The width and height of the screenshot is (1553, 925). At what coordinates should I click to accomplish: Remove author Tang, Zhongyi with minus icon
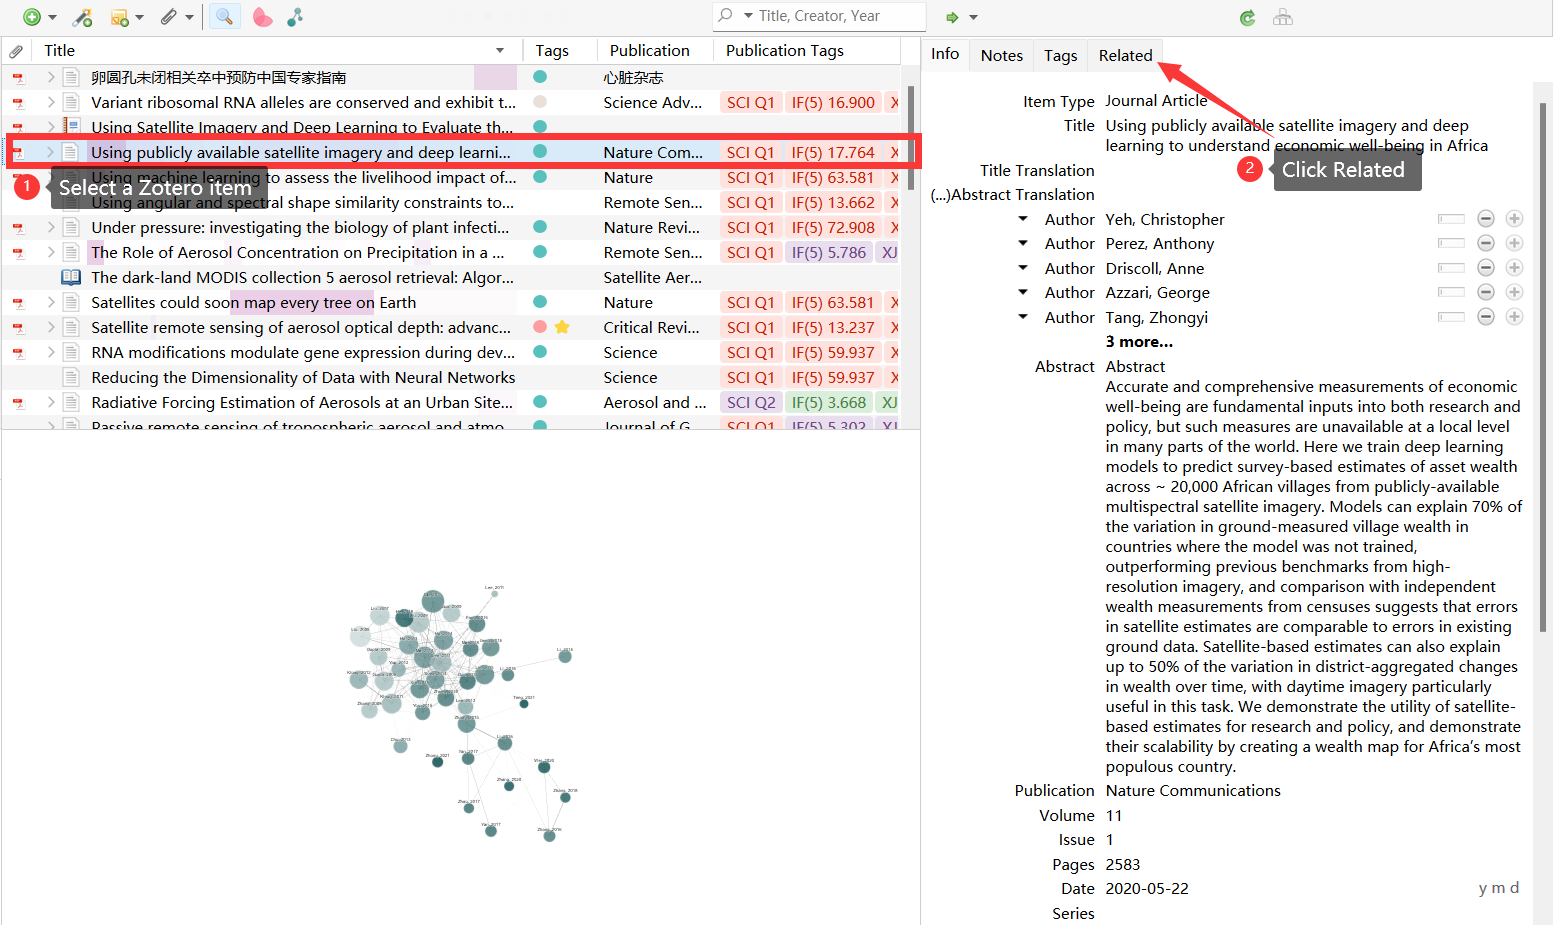1486,317
